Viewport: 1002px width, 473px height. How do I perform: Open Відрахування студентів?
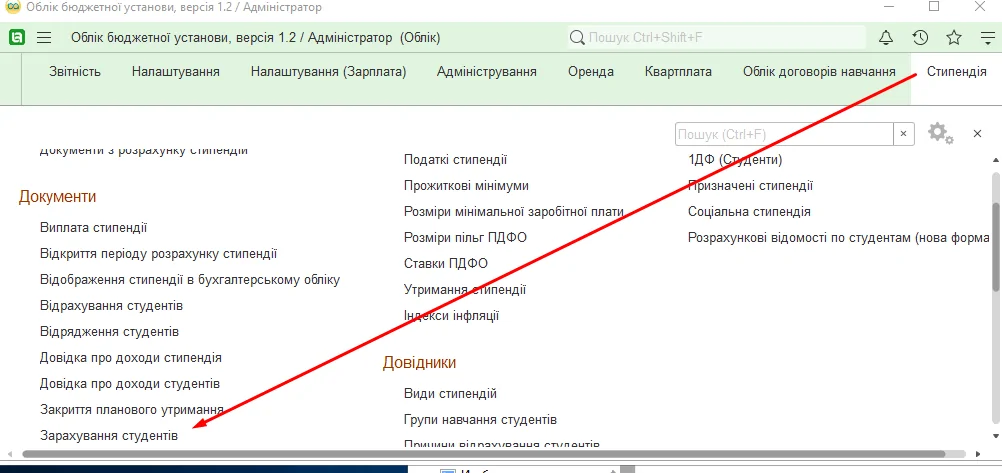(x=111, y=306)
